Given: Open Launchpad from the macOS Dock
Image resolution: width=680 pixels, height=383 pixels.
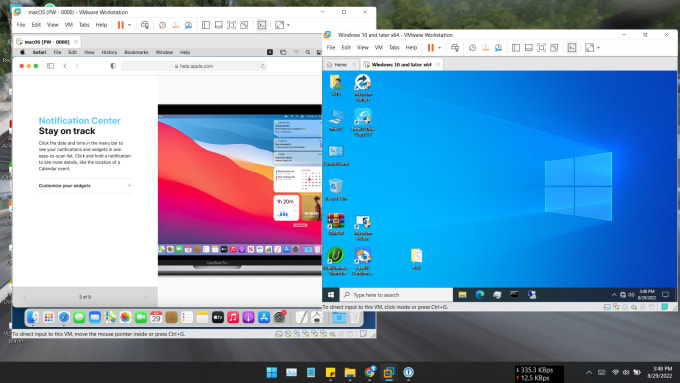Looking at the screenshot, I should tap(48, 318).
